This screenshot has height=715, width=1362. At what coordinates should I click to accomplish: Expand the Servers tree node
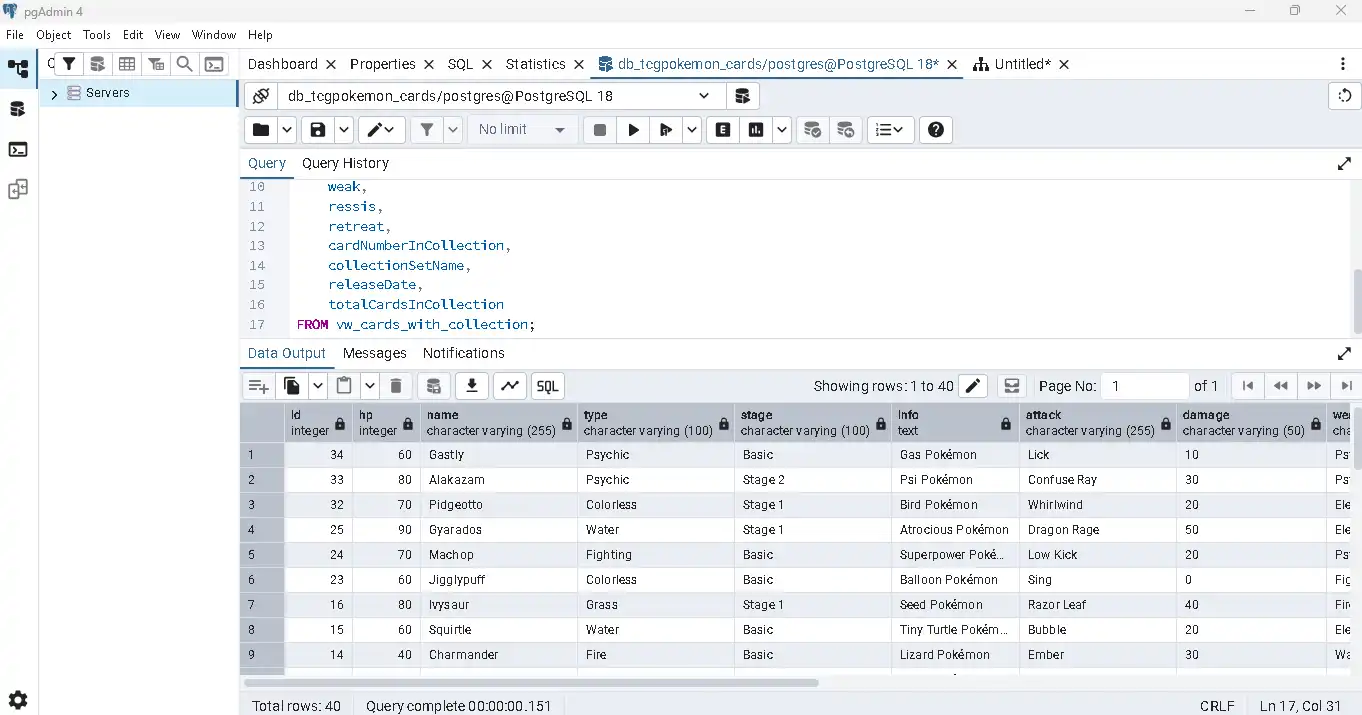[55, 93]
